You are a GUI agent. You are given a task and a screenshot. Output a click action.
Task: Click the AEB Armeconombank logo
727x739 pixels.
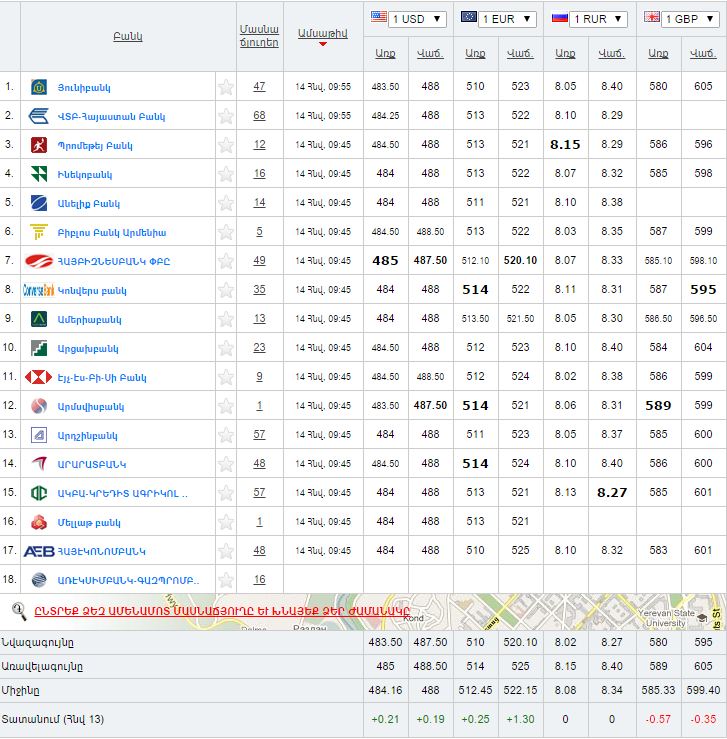tap(39, 551)
